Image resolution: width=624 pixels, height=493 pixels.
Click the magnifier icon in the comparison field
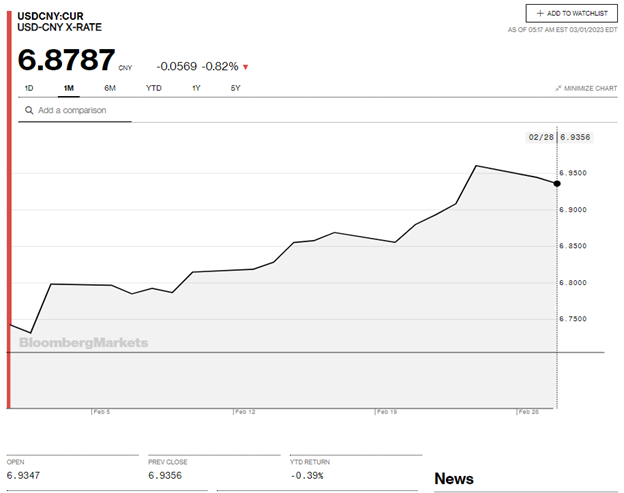[x=29, y=110]
